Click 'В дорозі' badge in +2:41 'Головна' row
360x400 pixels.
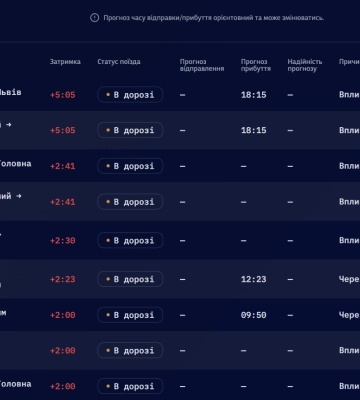coord(130,166)
